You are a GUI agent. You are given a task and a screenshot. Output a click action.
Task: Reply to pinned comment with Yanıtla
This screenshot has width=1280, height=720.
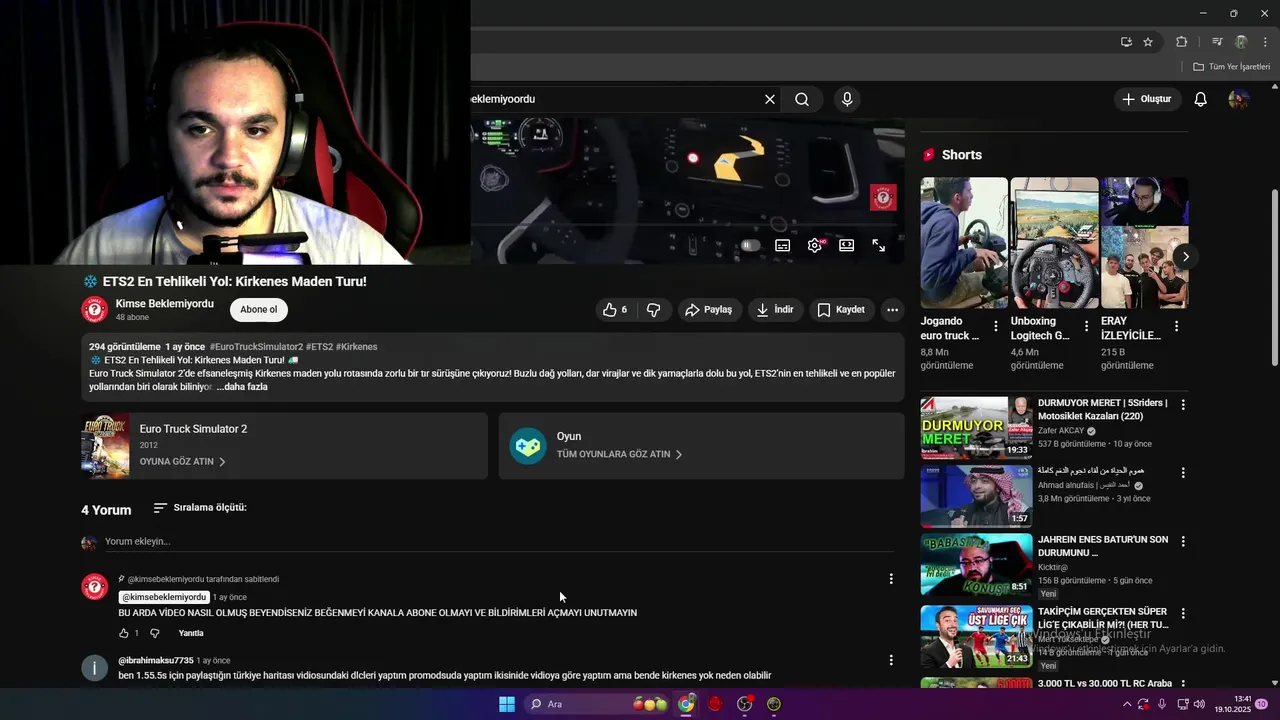[x=191, y=633]
